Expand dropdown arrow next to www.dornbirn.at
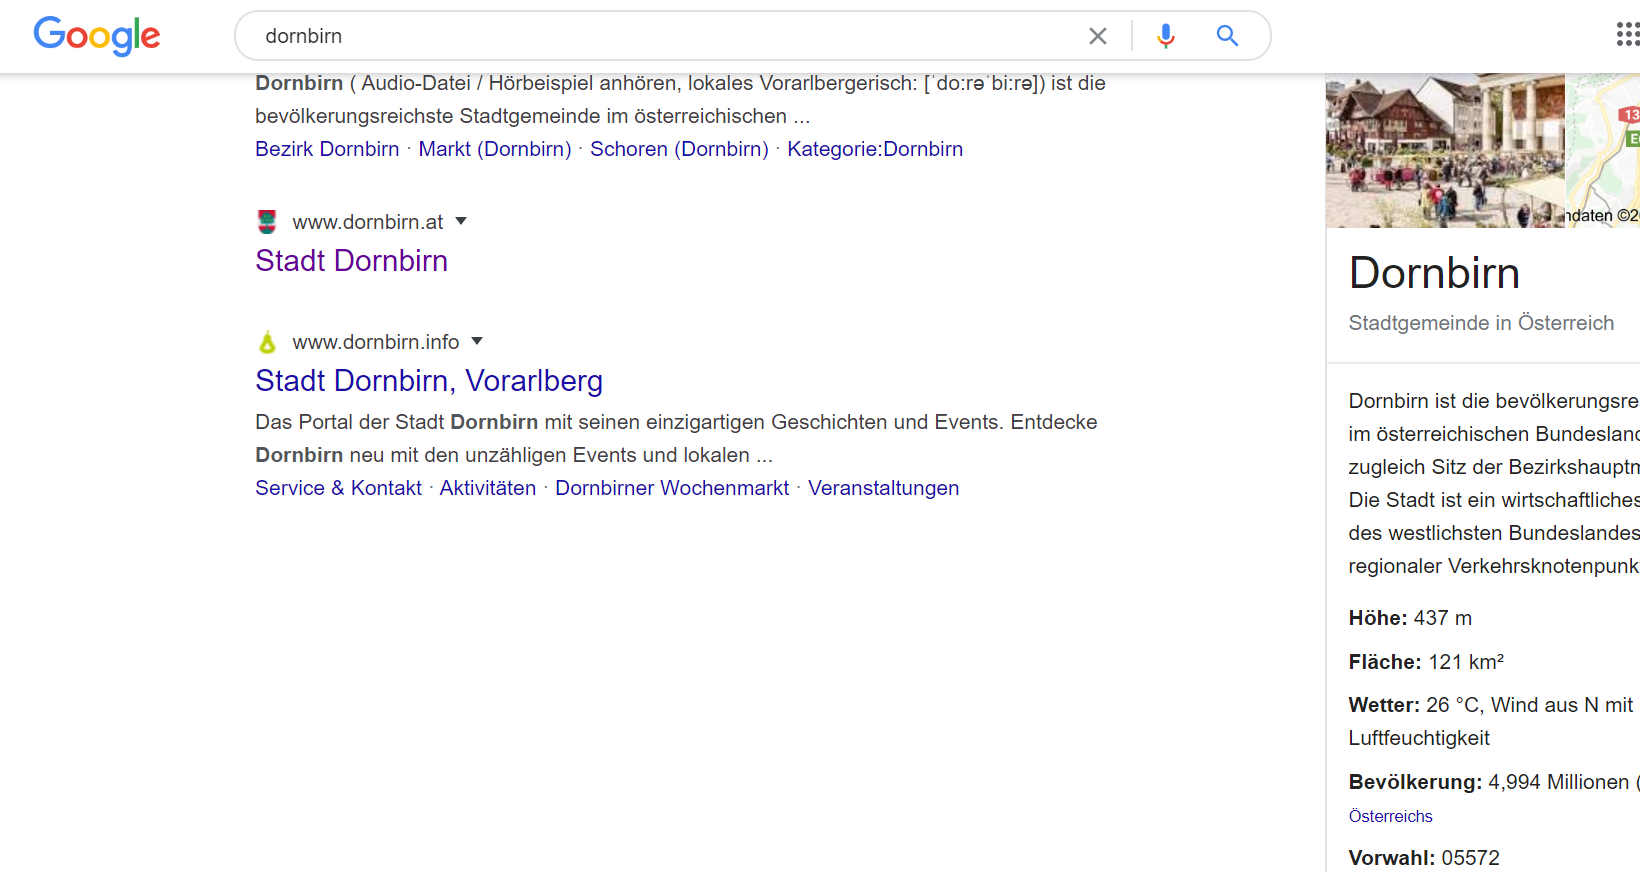1640x872 pixels. click(461, 221)
